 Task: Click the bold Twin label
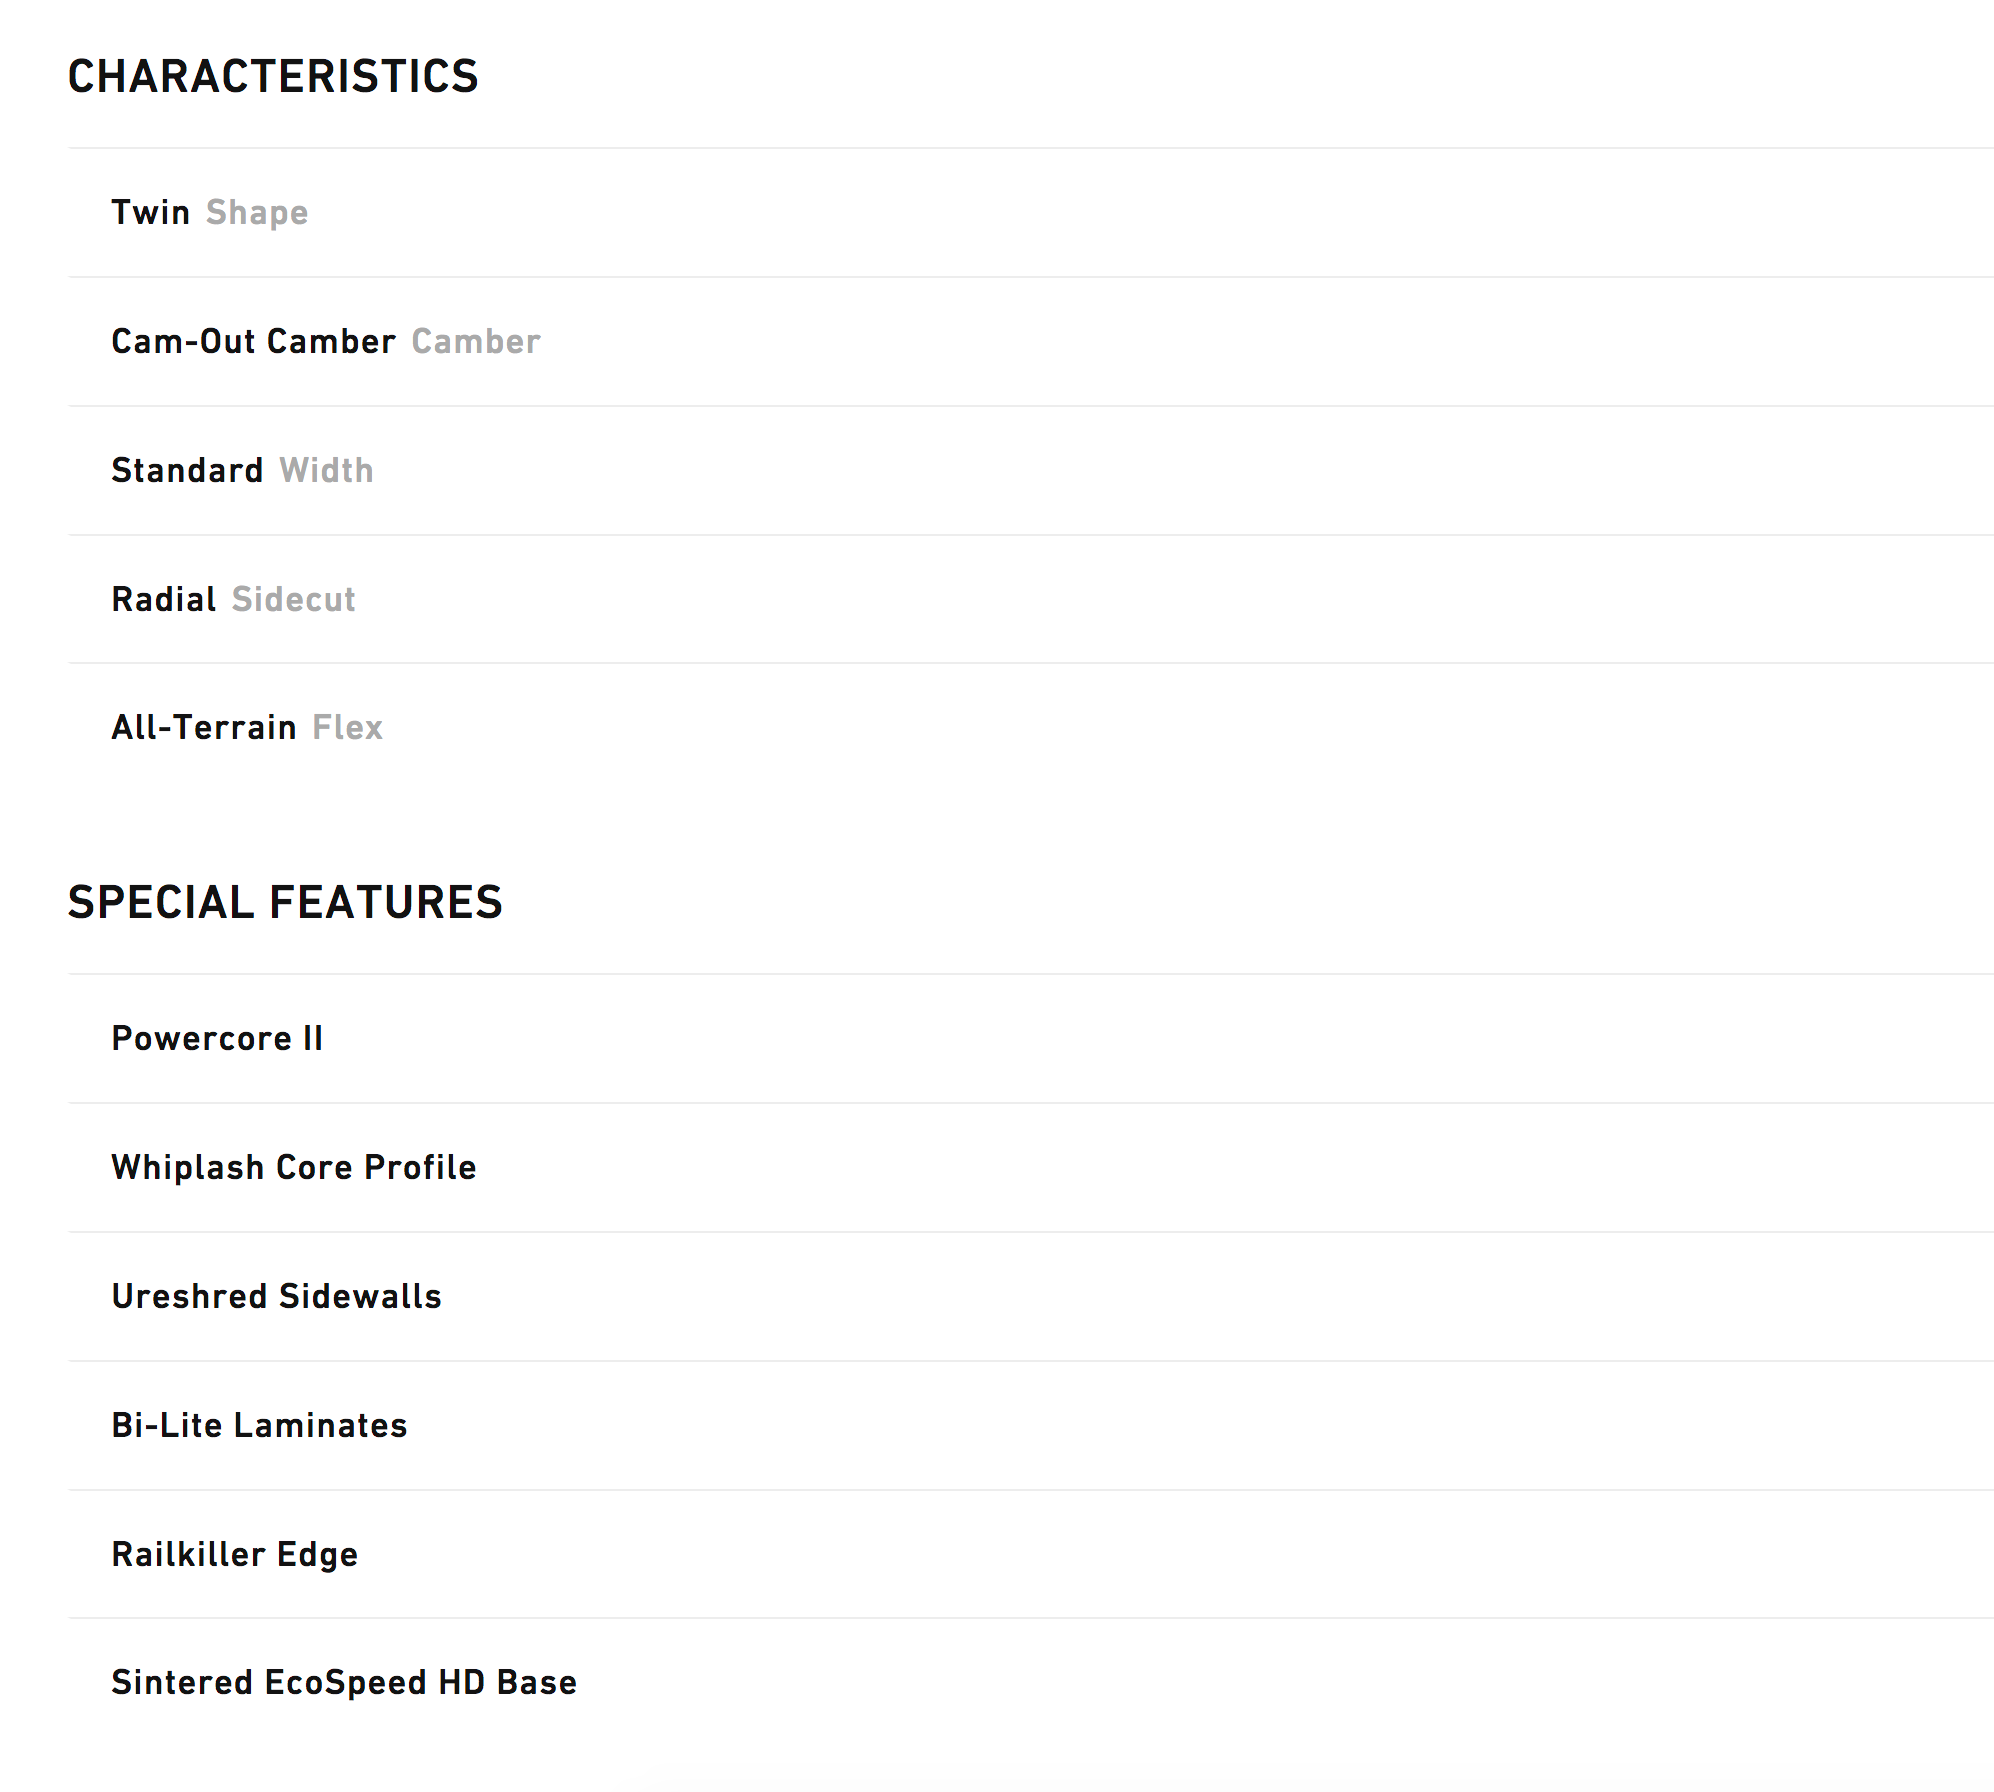point(150,213)
